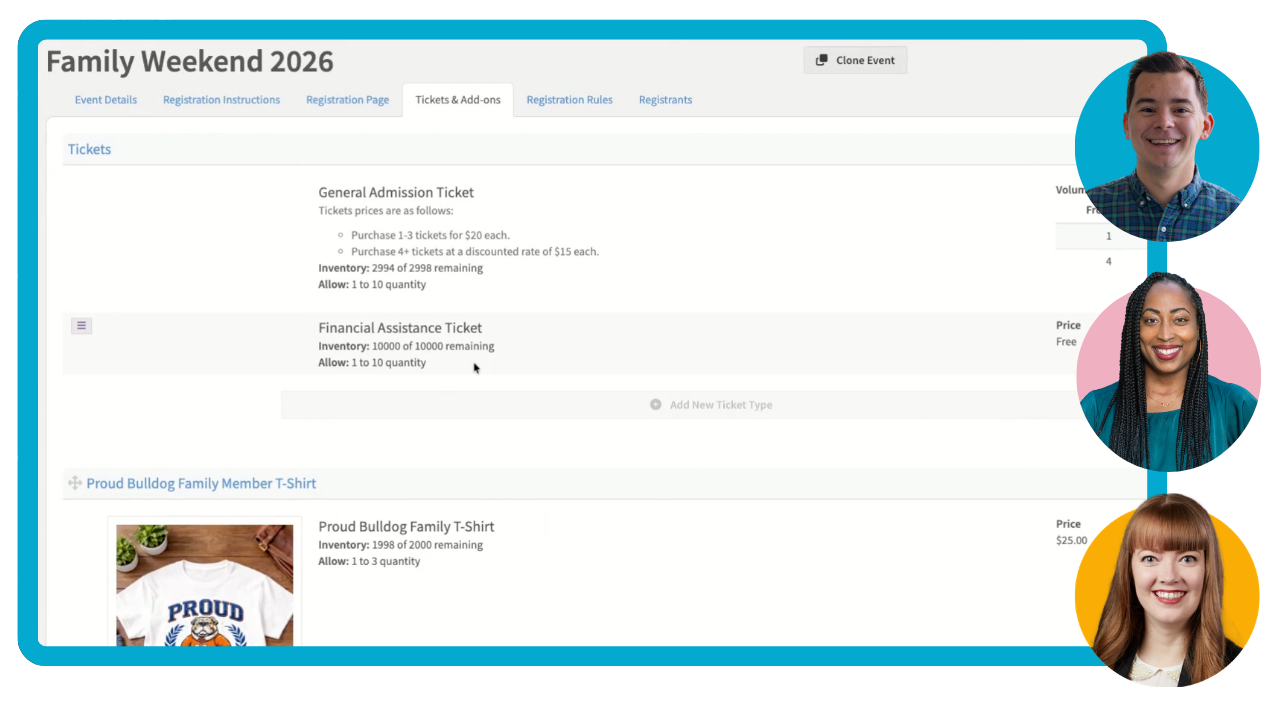This screenshot has height=720, width=1280.
Task: Click the Proud Bulldog Family T-Shirt title
Action: 406,526
